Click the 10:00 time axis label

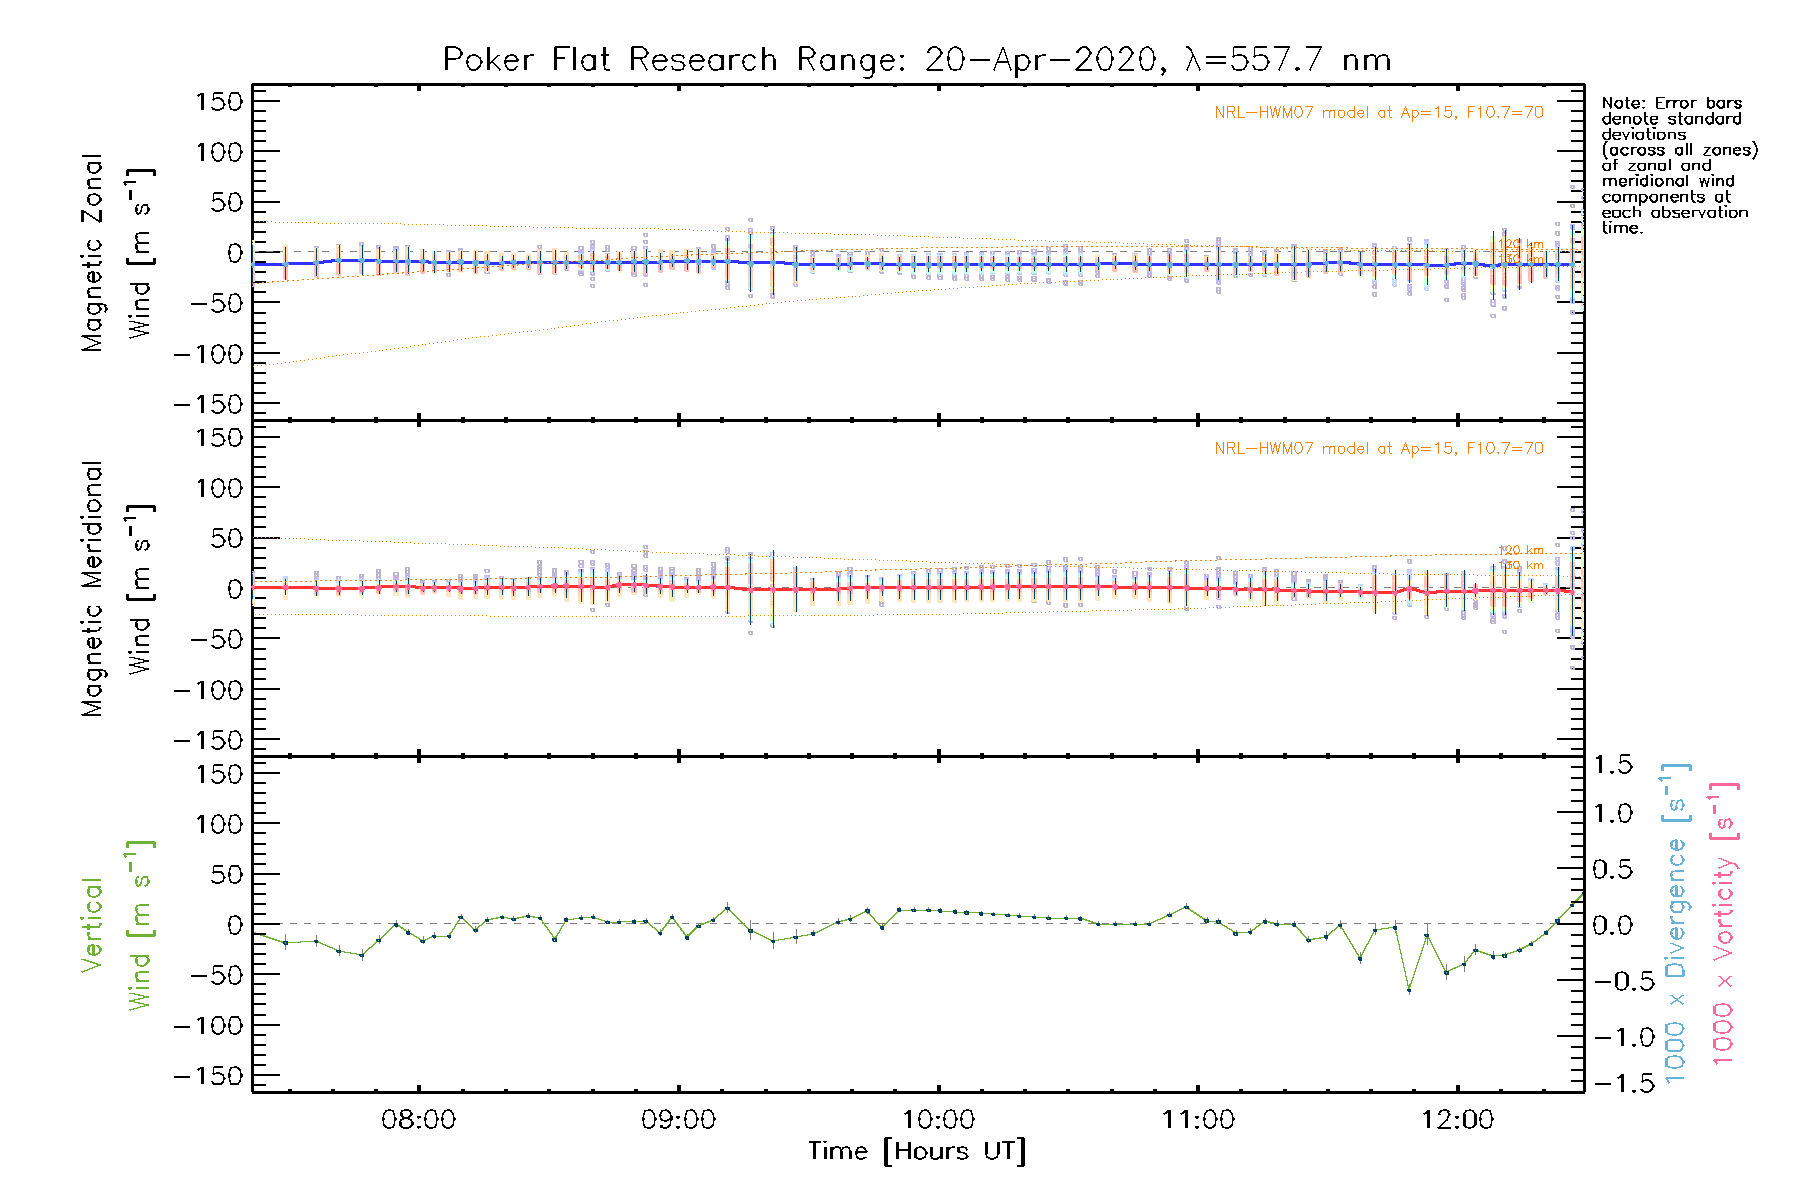[938, 1120]
